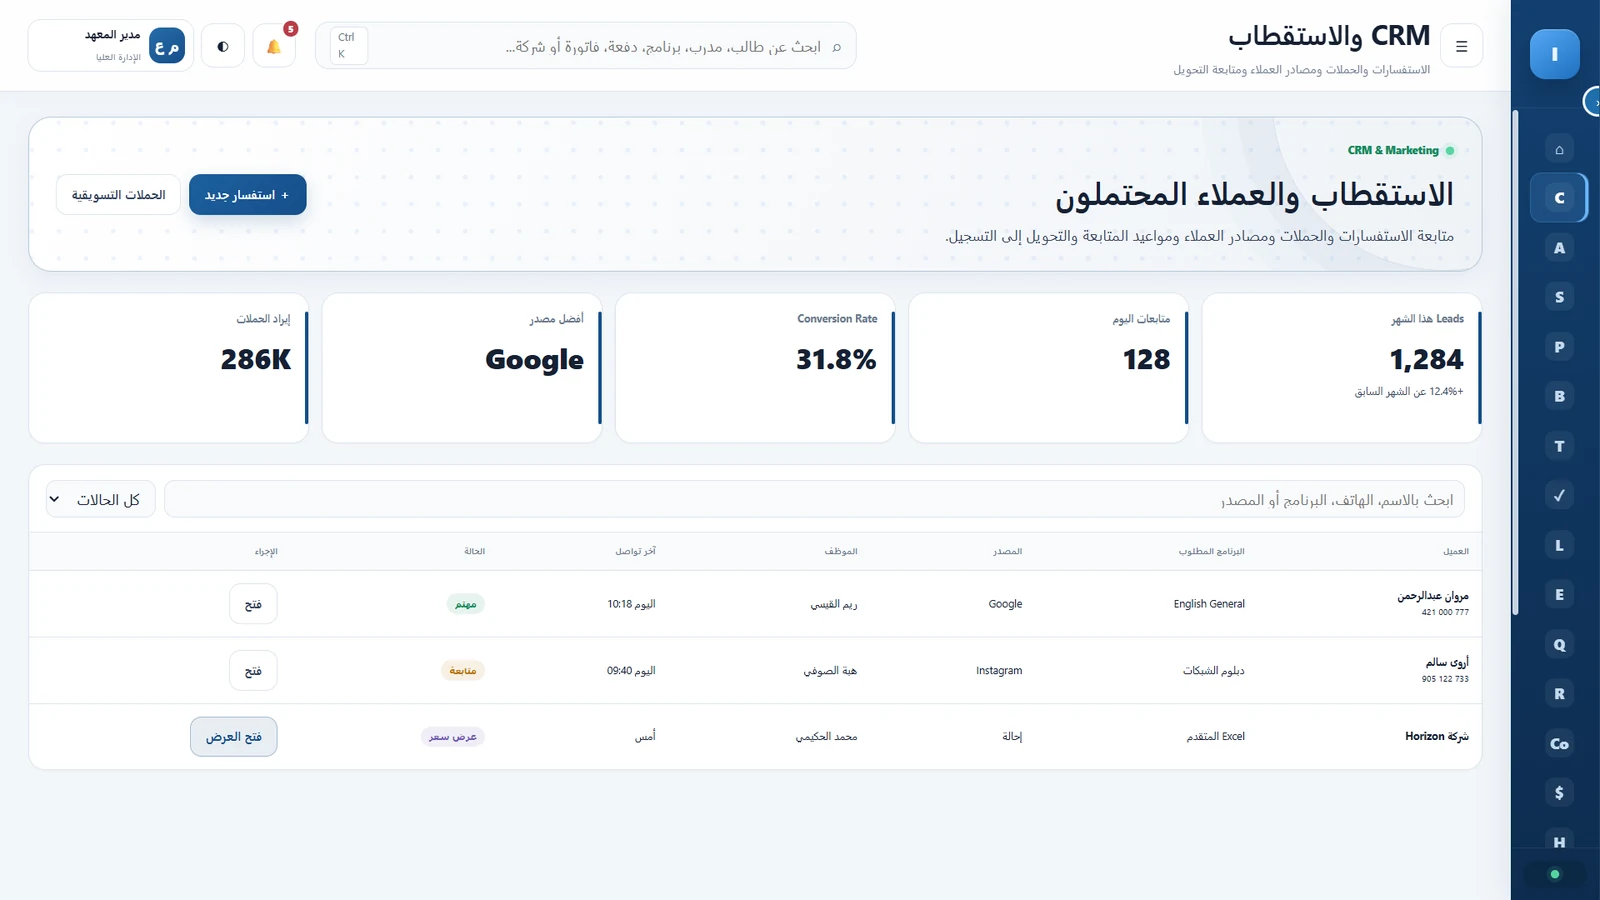The width and height of the screenshot is (1600, 900).
Task: Click customer شركة Horizon
Action: coord(1437,737)
